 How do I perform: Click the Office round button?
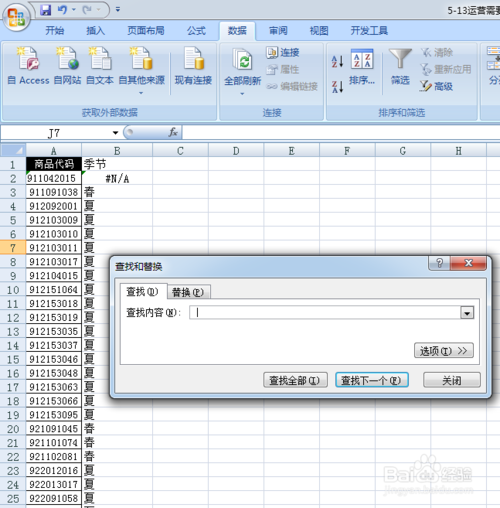tap(16, 17)
